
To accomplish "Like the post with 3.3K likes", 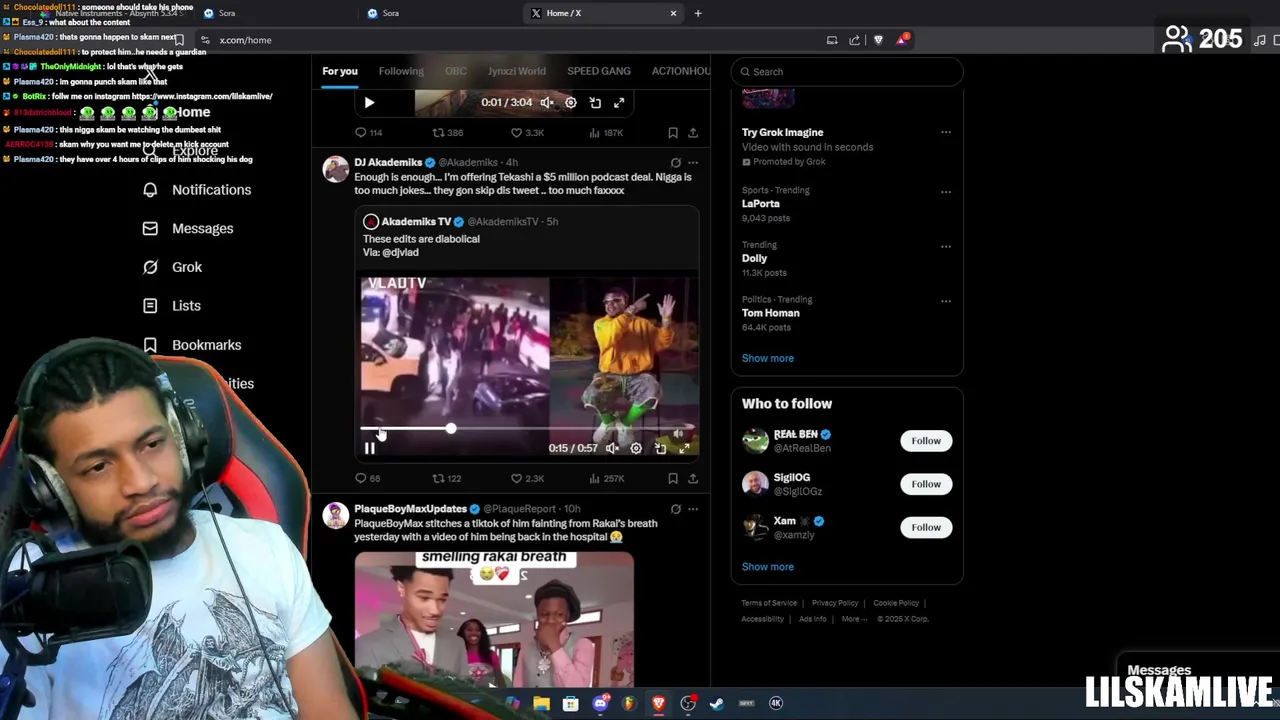I will [527, 133].
